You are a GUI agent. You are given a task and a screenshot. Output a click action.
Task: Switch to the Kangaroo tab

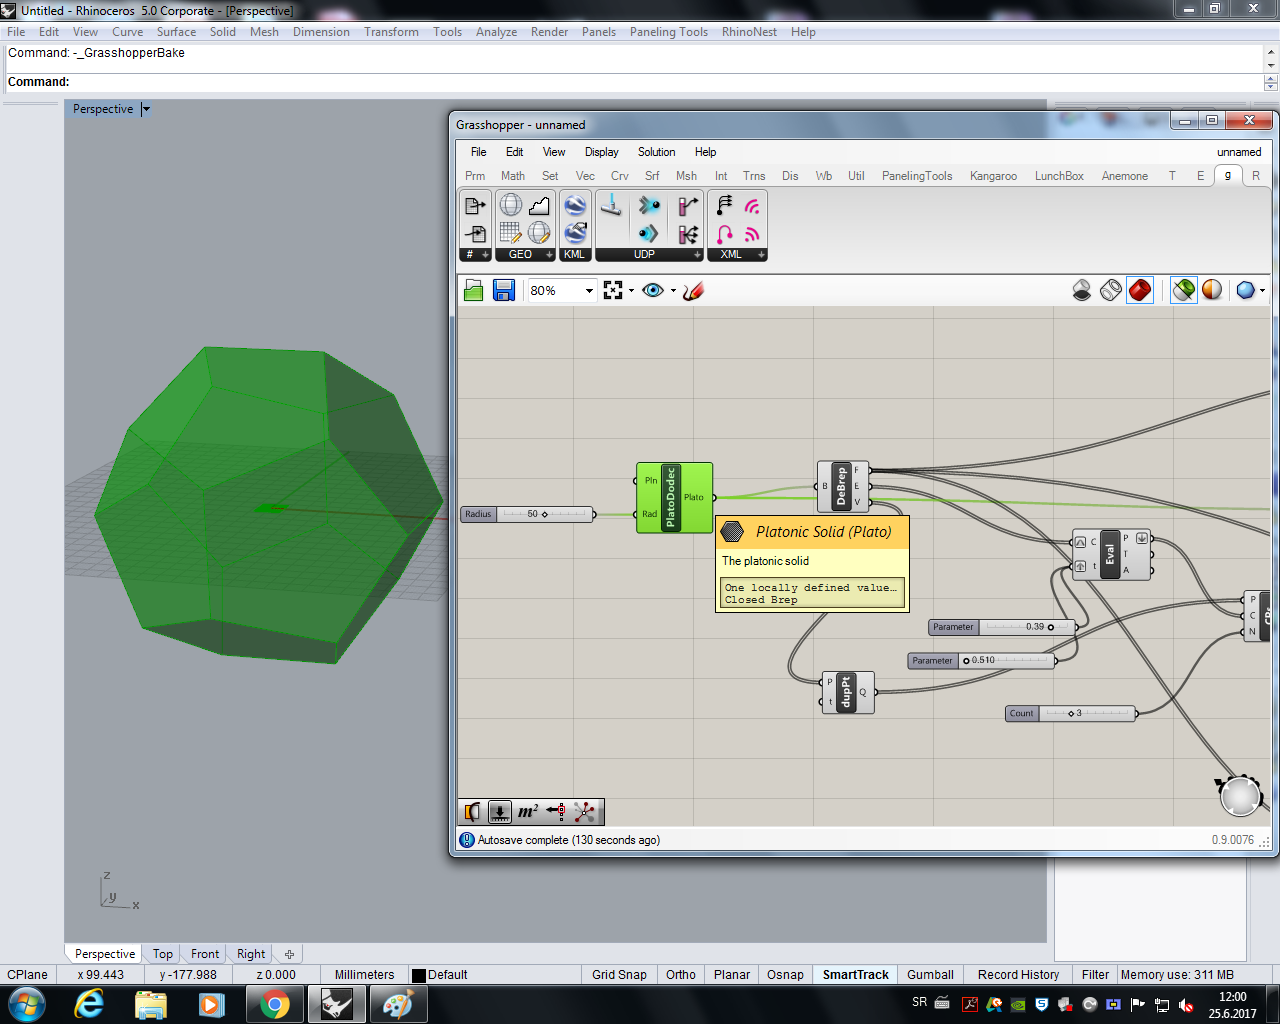coord(993,176)
